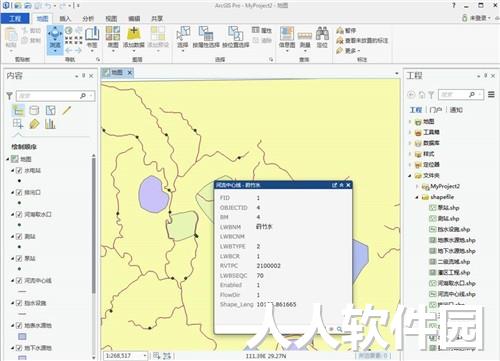
Task: Collapse the 水电站 layer legend
Action: (x=12, y=170)
